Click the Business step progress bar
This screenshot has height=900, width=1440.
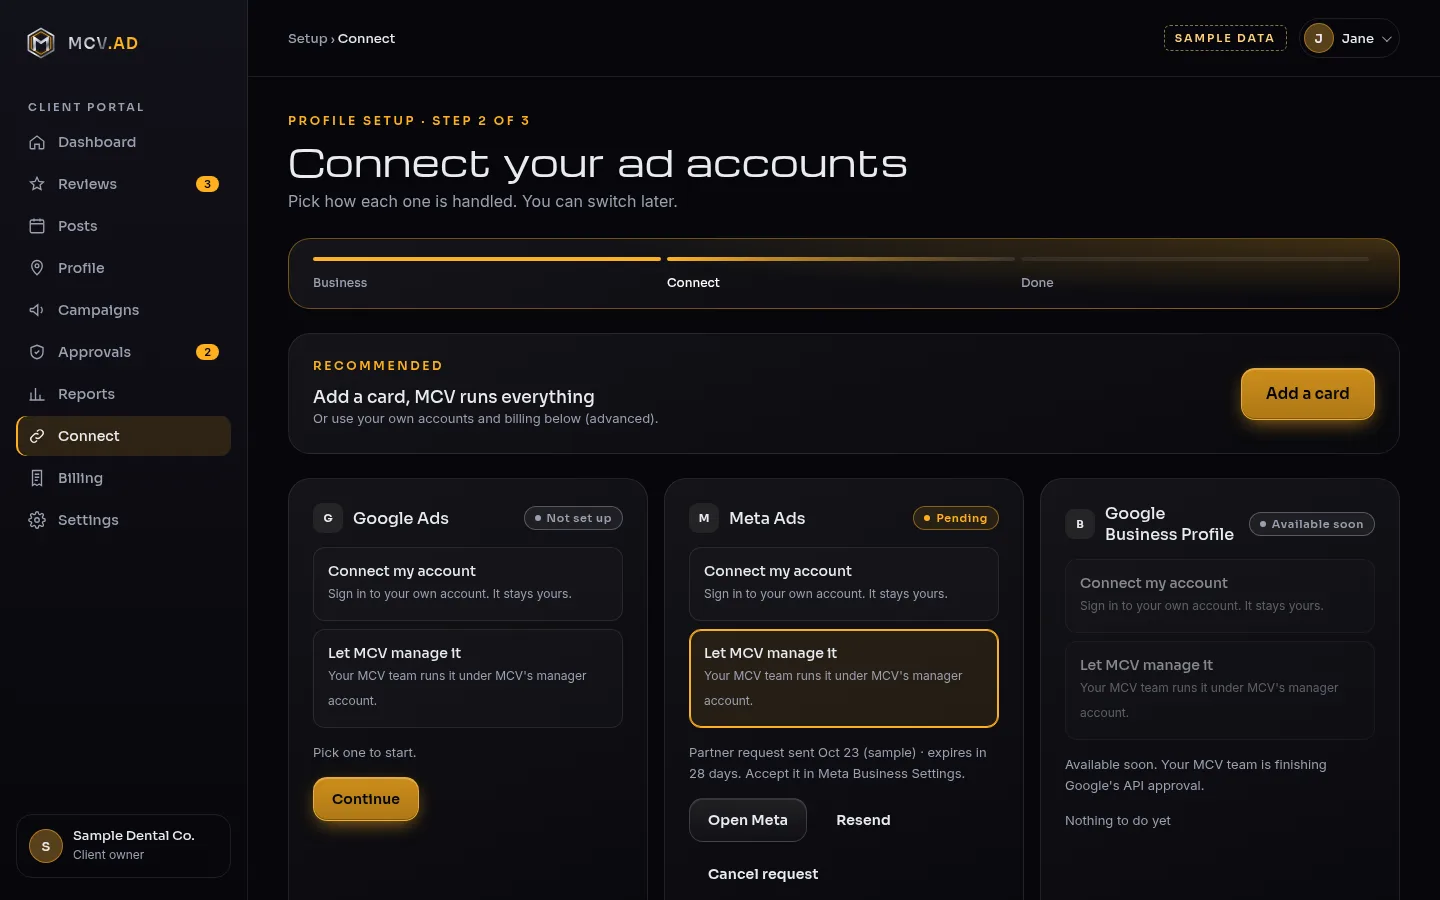pyautogui.click(x=487, y=259)
